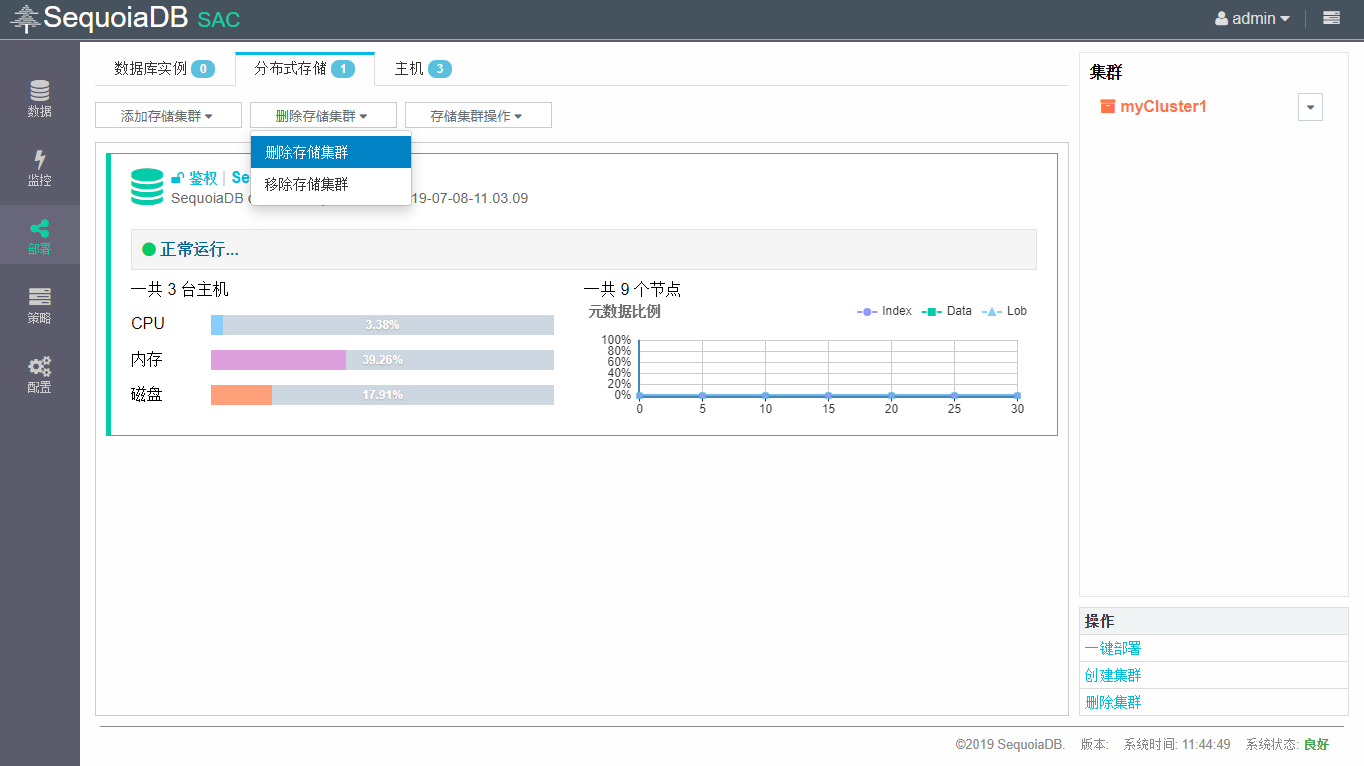The height and width of the screenshot is (766, 1364).
Task: Click the 鉴权 link
Action: [x=203, y=178]
